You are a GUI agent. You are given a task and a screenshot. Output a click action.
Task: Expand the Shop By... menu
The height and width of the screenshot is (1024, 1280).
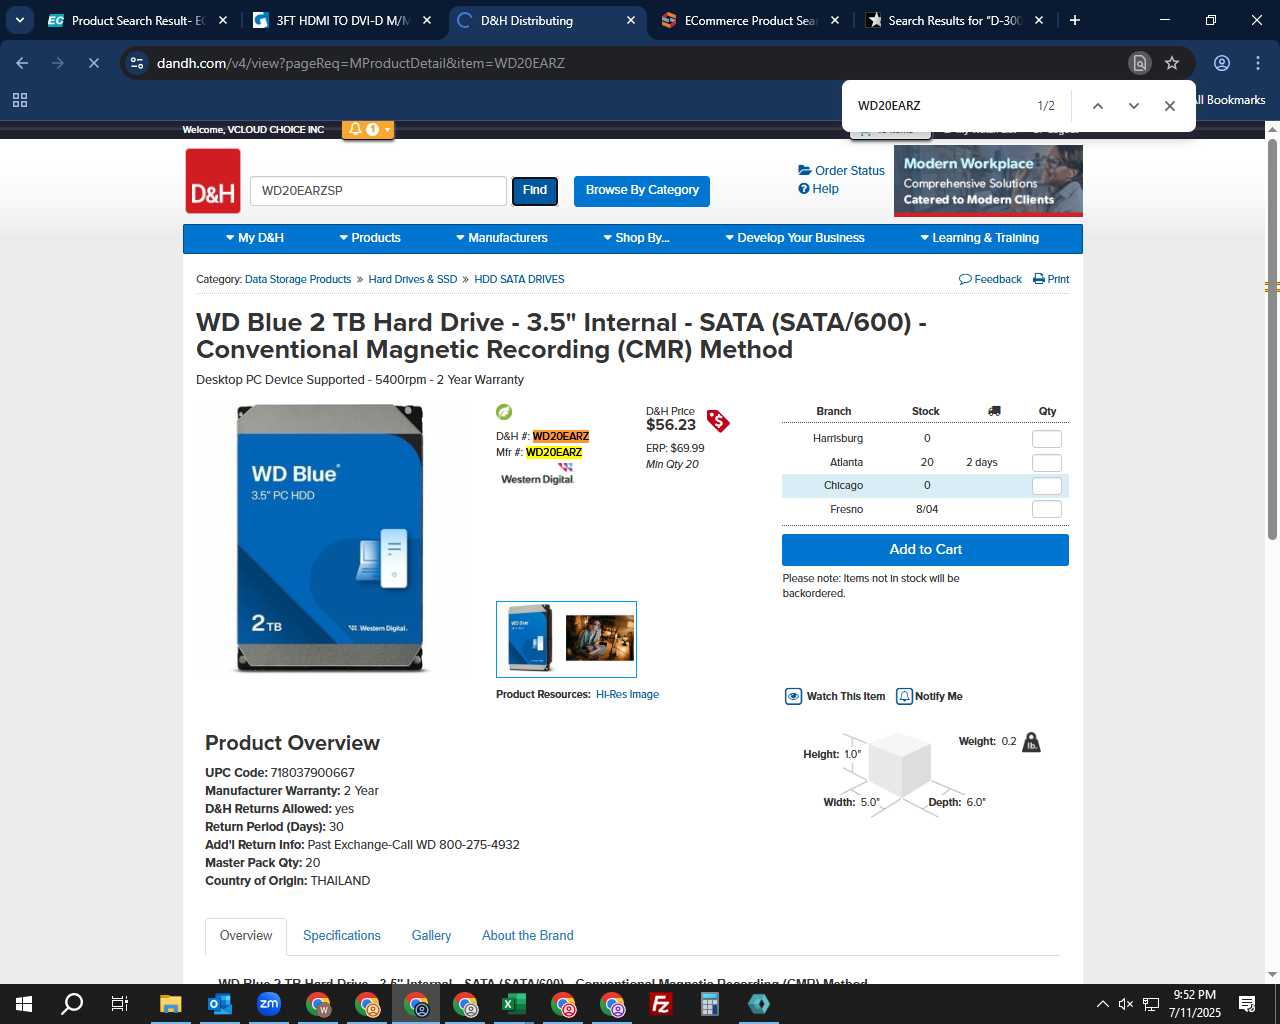click(636, 238)
